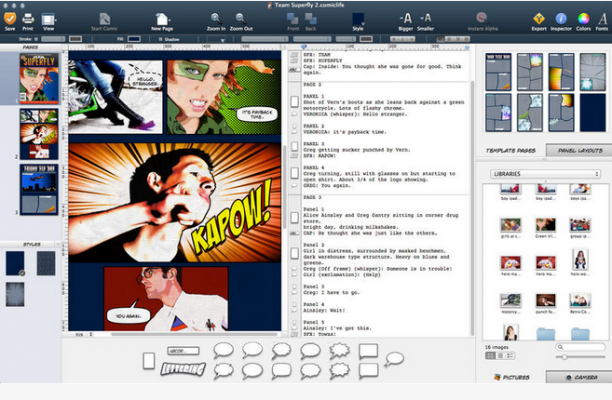Select the 'Retro Co...' library image

(x=580, y=303)
